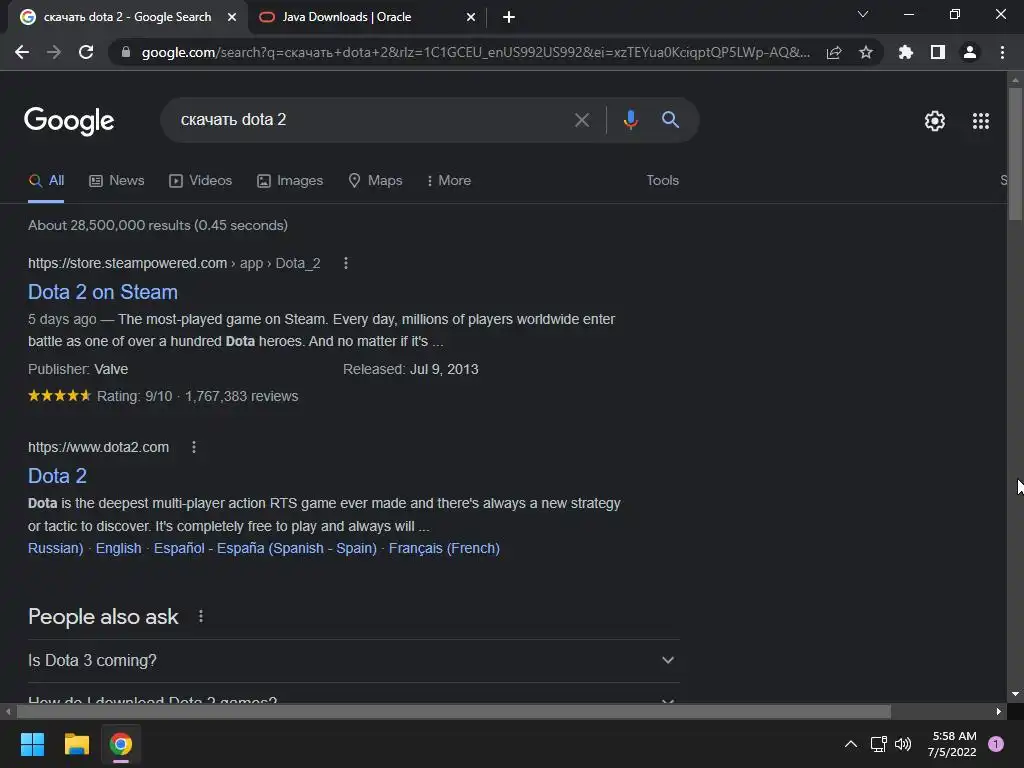Open the notification badge in tray
This screenshot has width=1024, height=768.
[x=996, y=744]
